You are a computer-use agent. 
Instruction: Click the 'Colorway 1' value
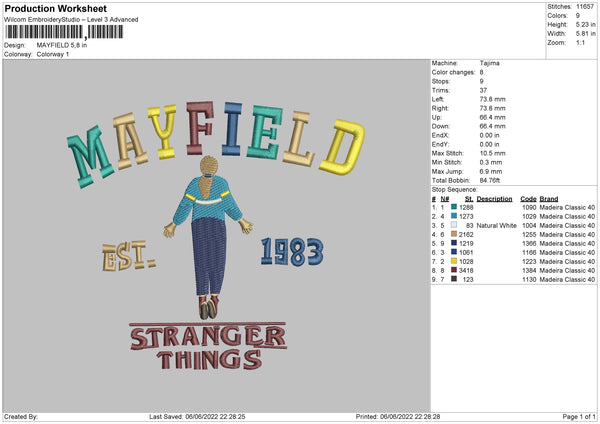(53, 54)
